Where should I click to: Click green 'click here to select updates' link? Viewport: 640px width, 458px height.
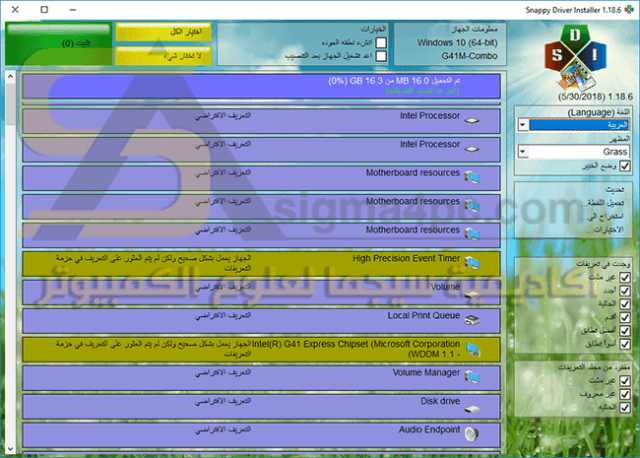[422, 91]
